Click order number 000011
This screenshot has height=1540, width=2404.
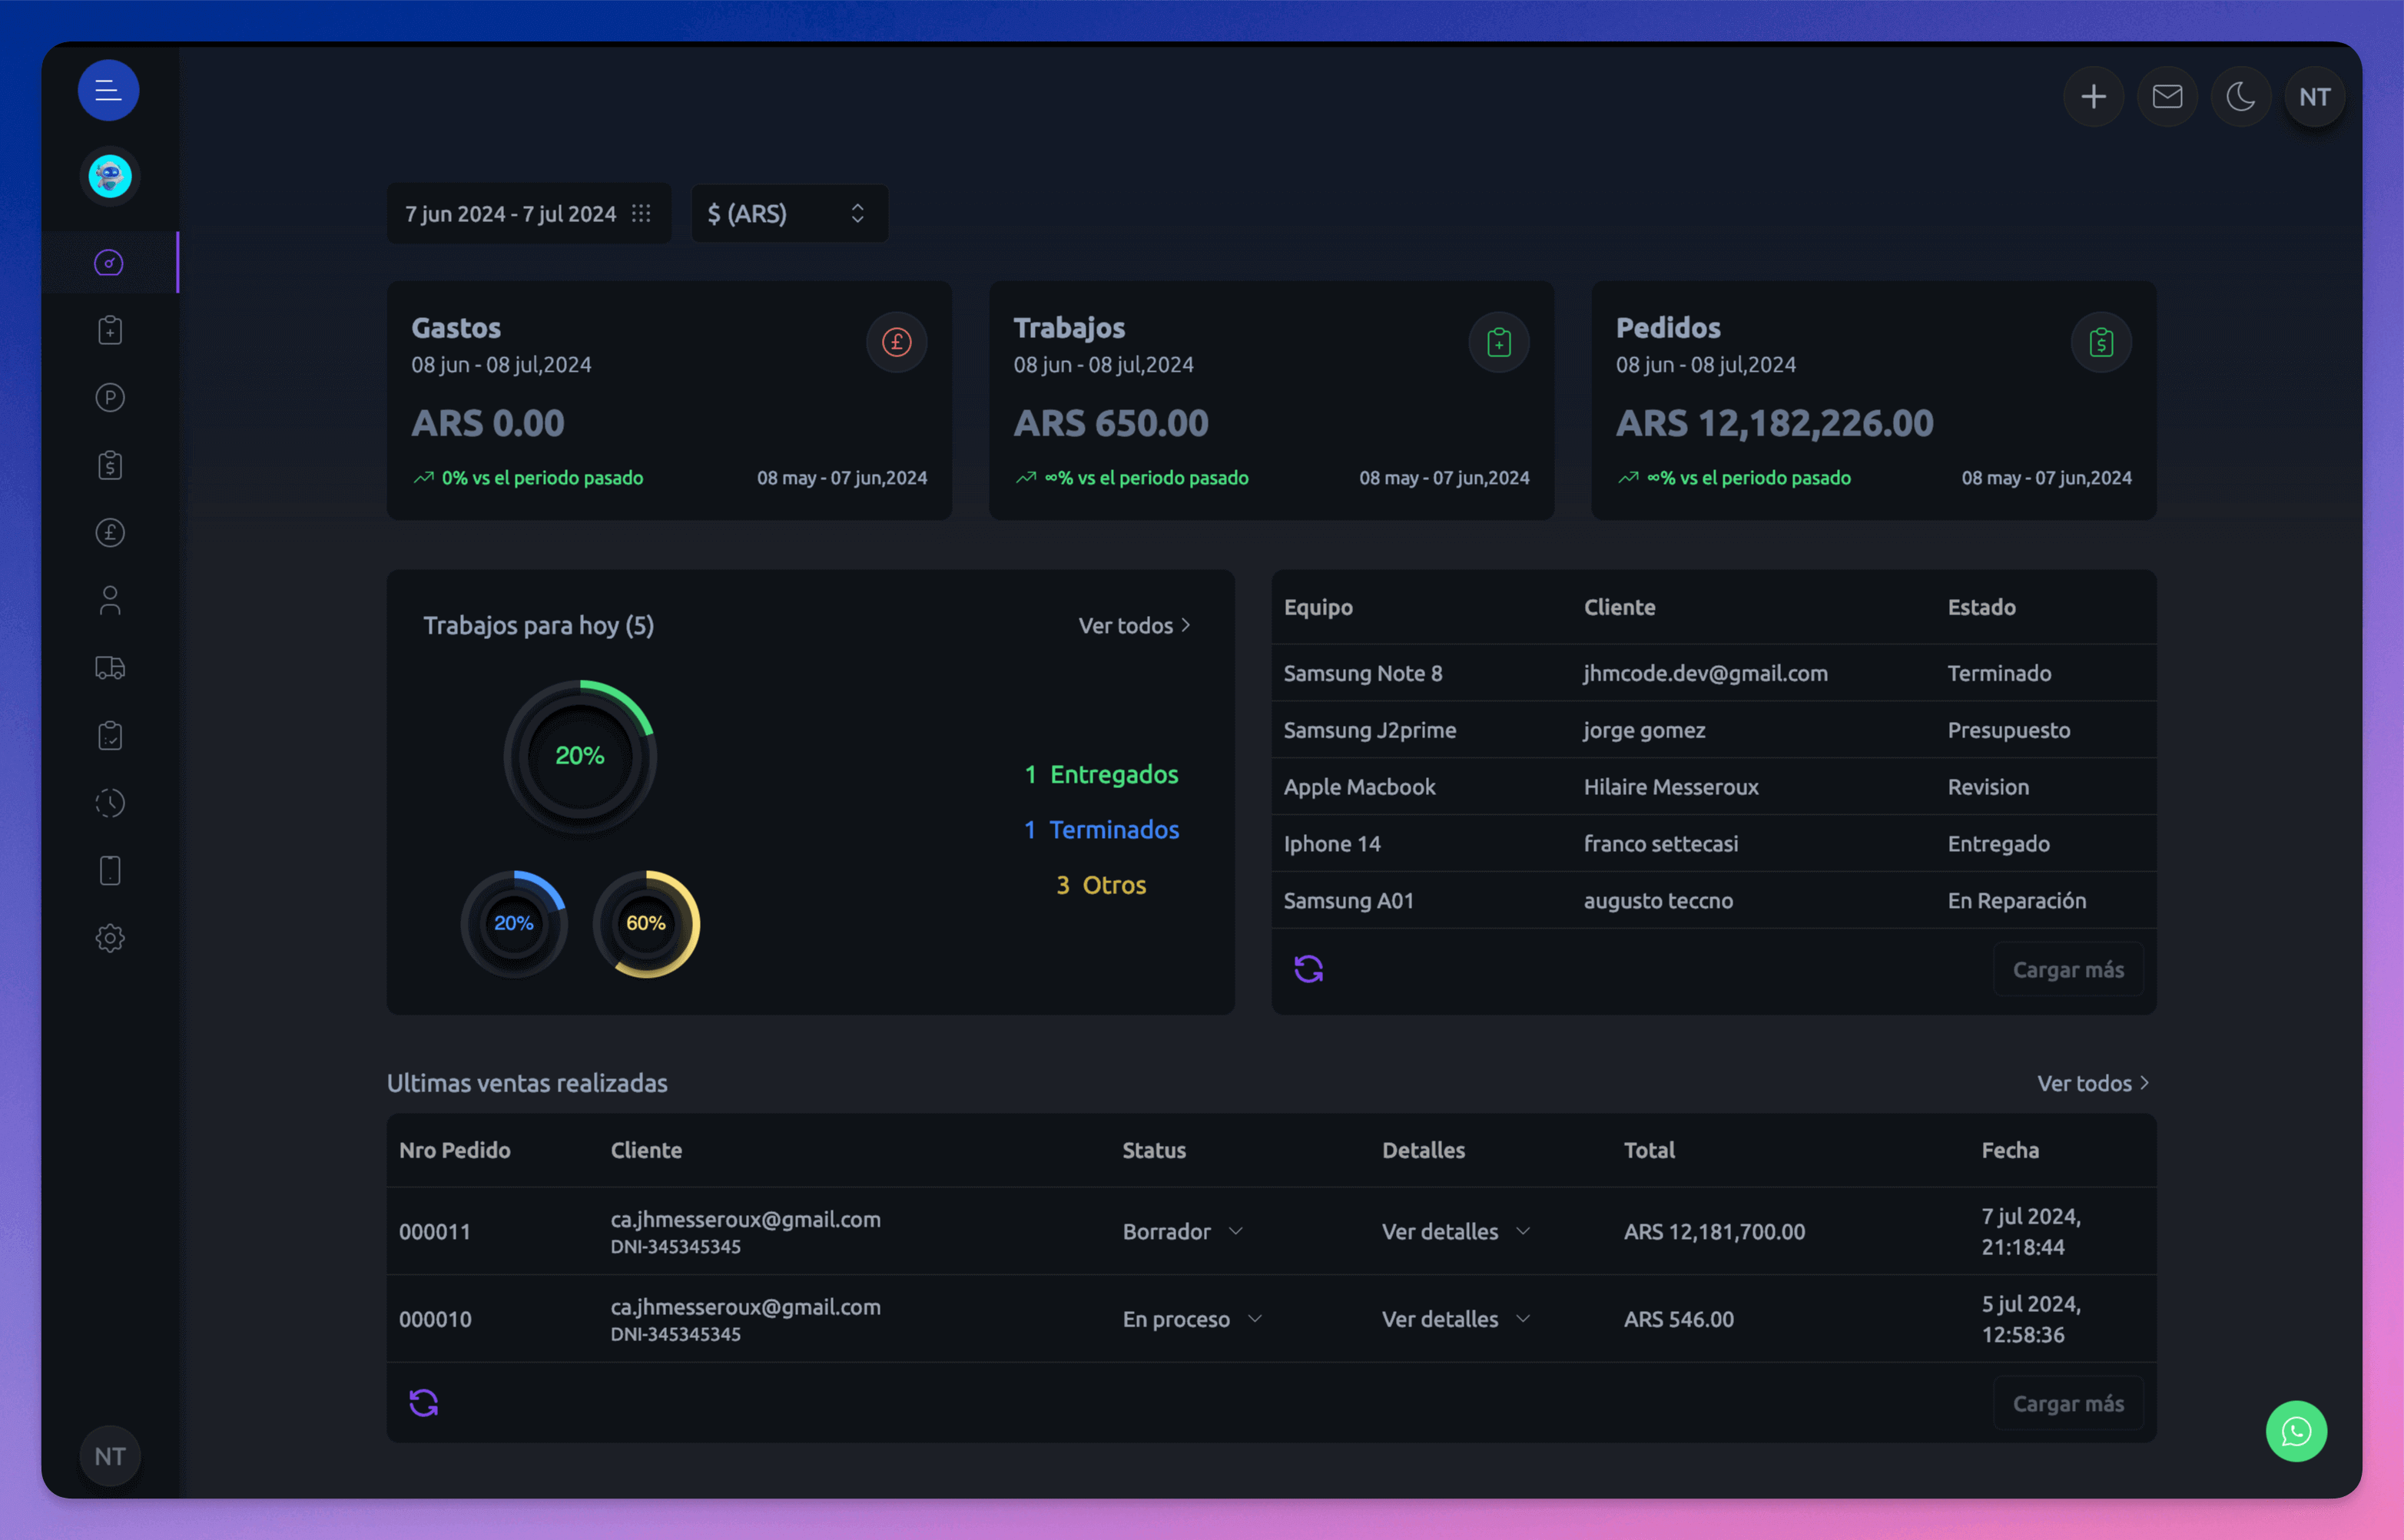434,1231
